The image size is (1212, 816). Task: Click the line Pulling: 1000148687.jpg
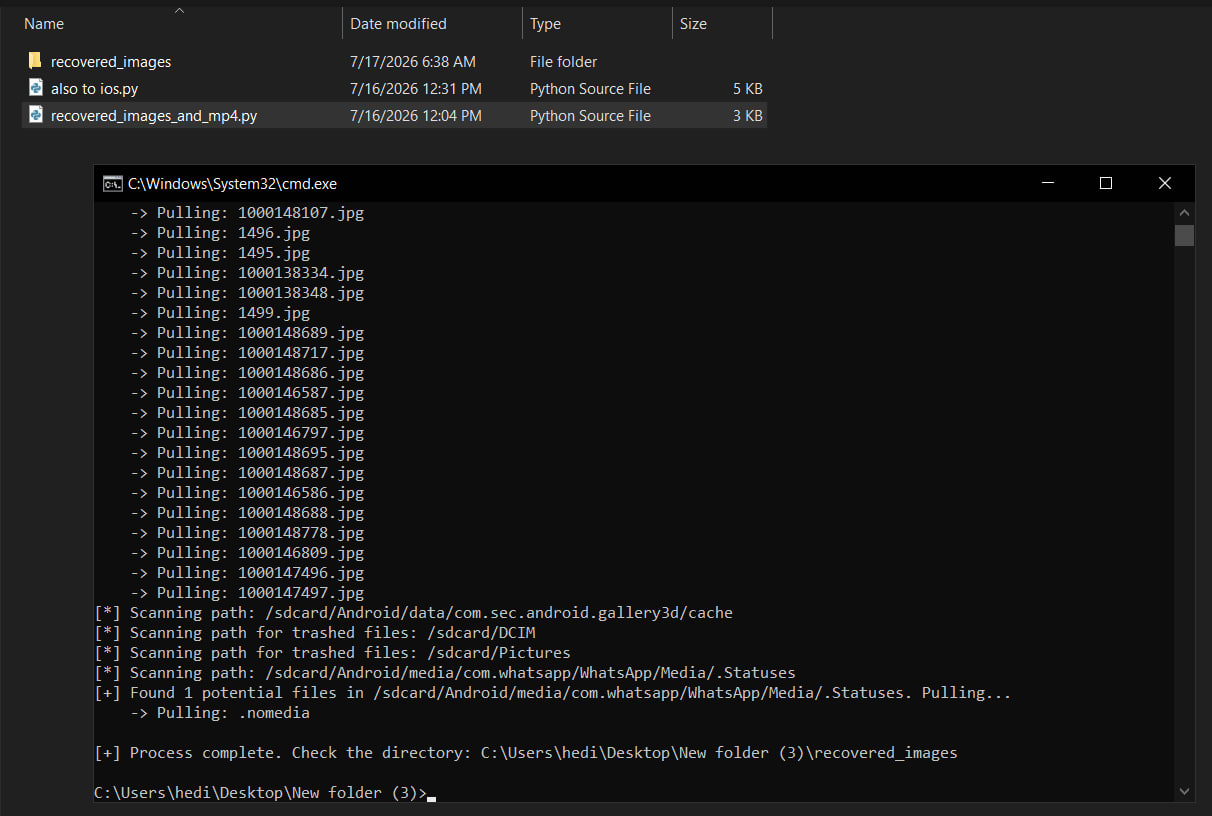coord(247,473)
